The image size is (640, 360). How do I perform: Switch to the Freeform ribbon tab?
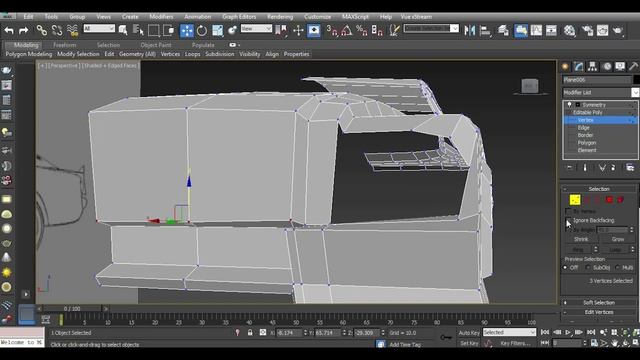[x=64, y=45]
